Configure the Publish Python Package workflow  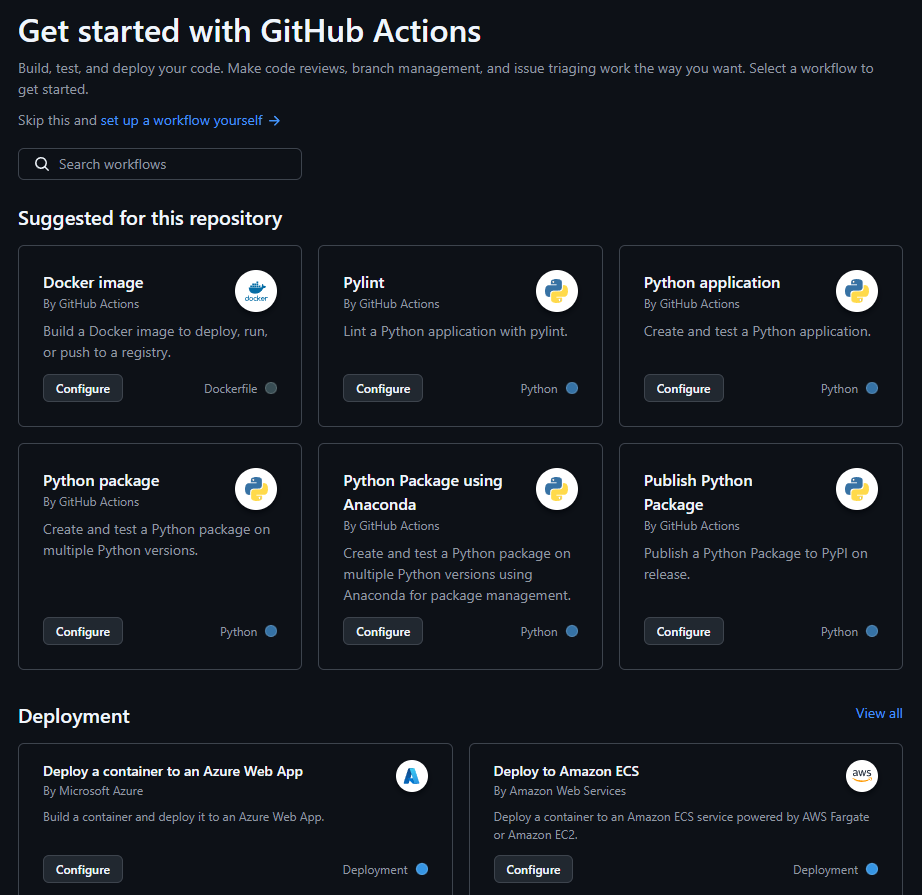tap(683, 631)
